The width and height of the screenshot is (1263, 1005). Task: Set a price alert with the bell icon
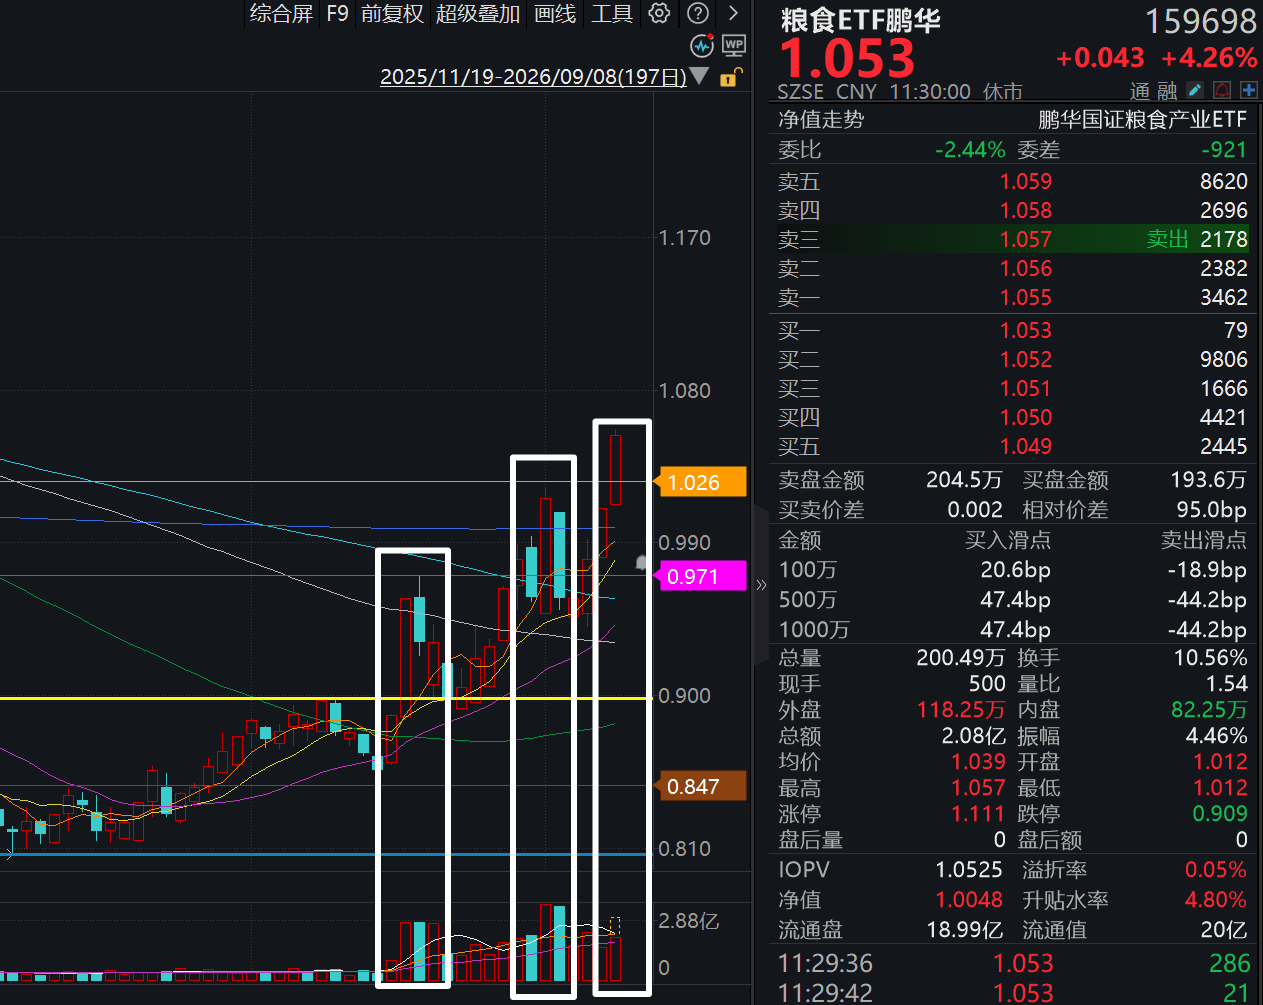pos(1222,90)
